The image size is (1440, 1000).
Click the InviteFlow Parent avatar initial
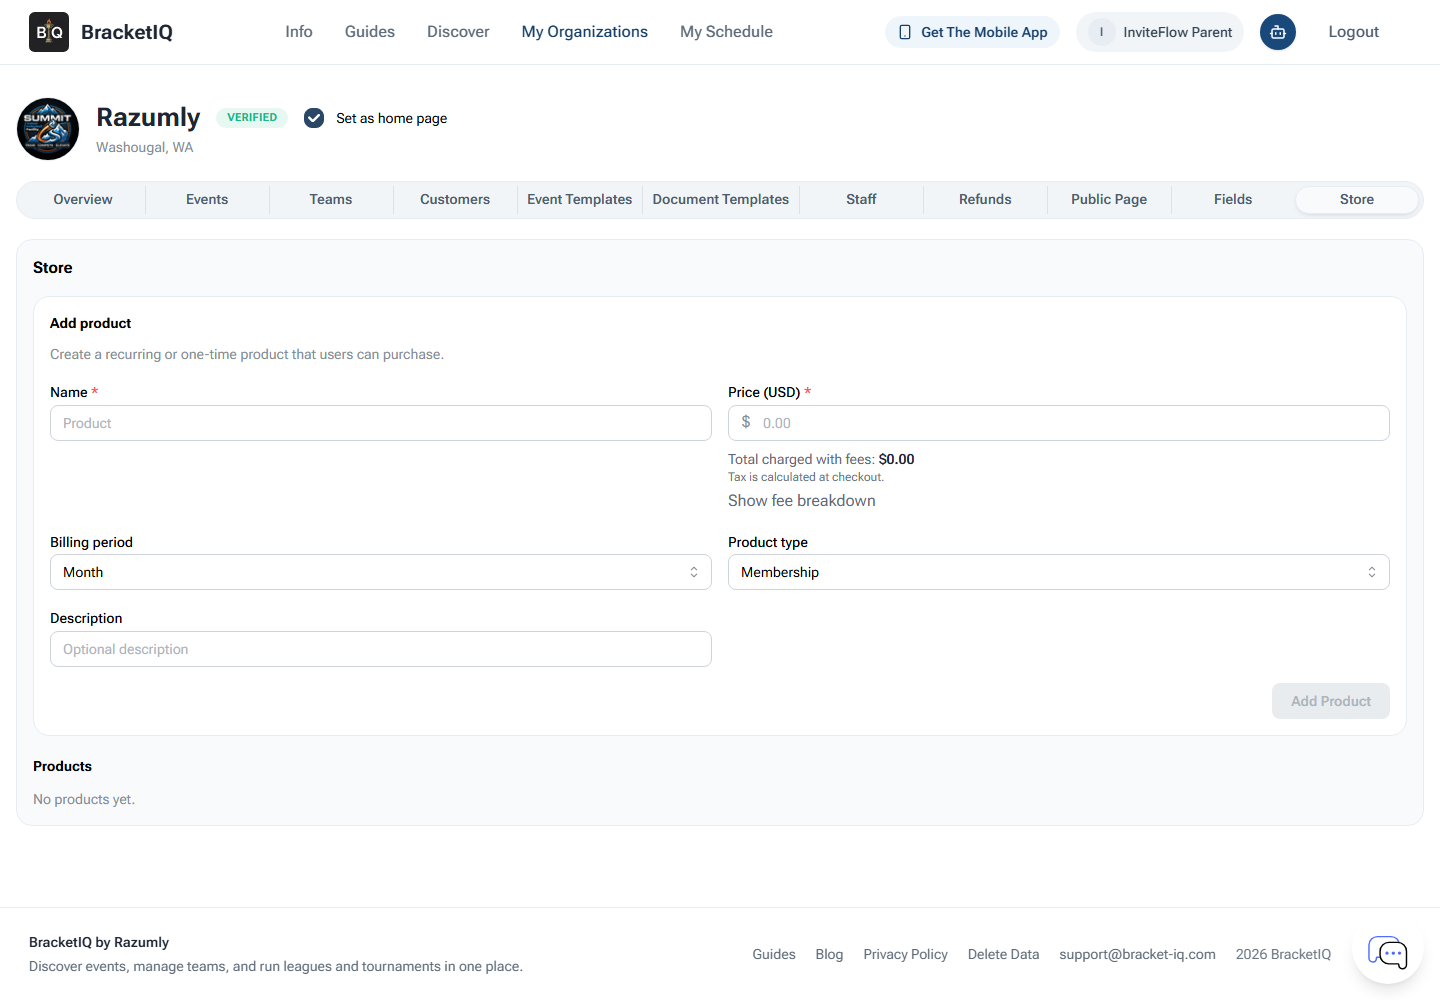pos(1101,32)
